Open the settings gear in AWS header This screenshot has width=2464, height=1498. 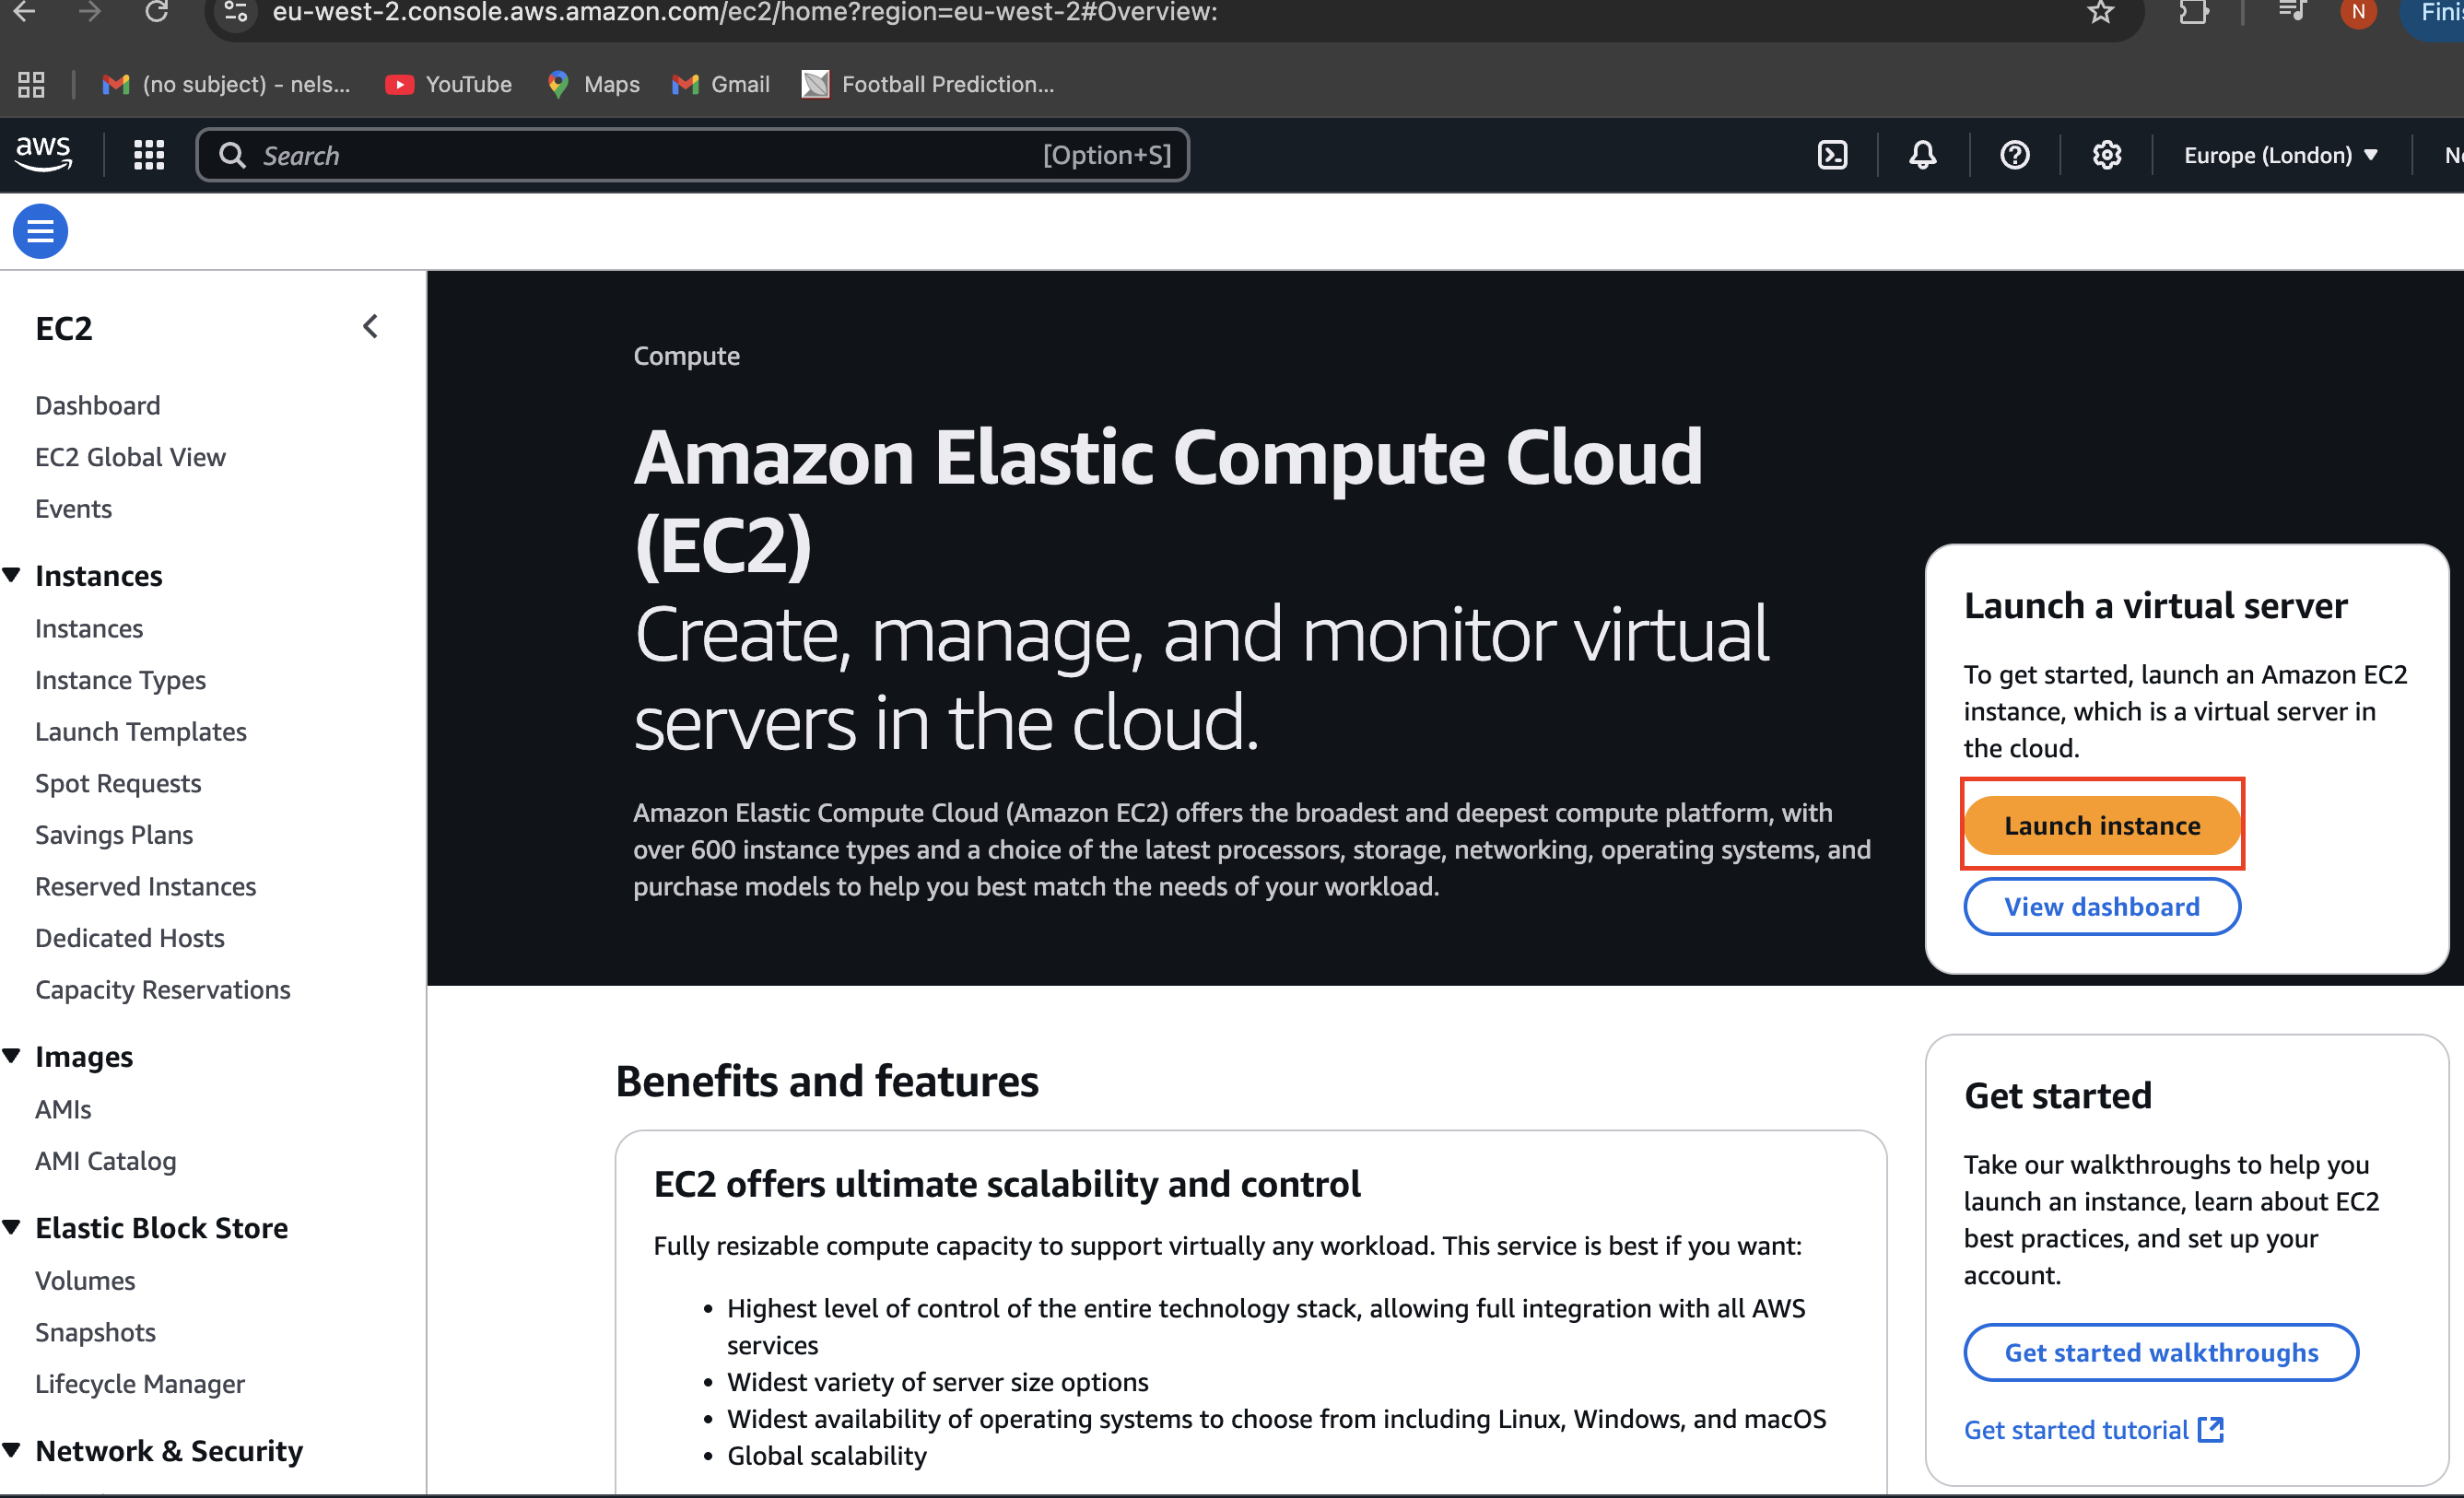click(2106, 155)
